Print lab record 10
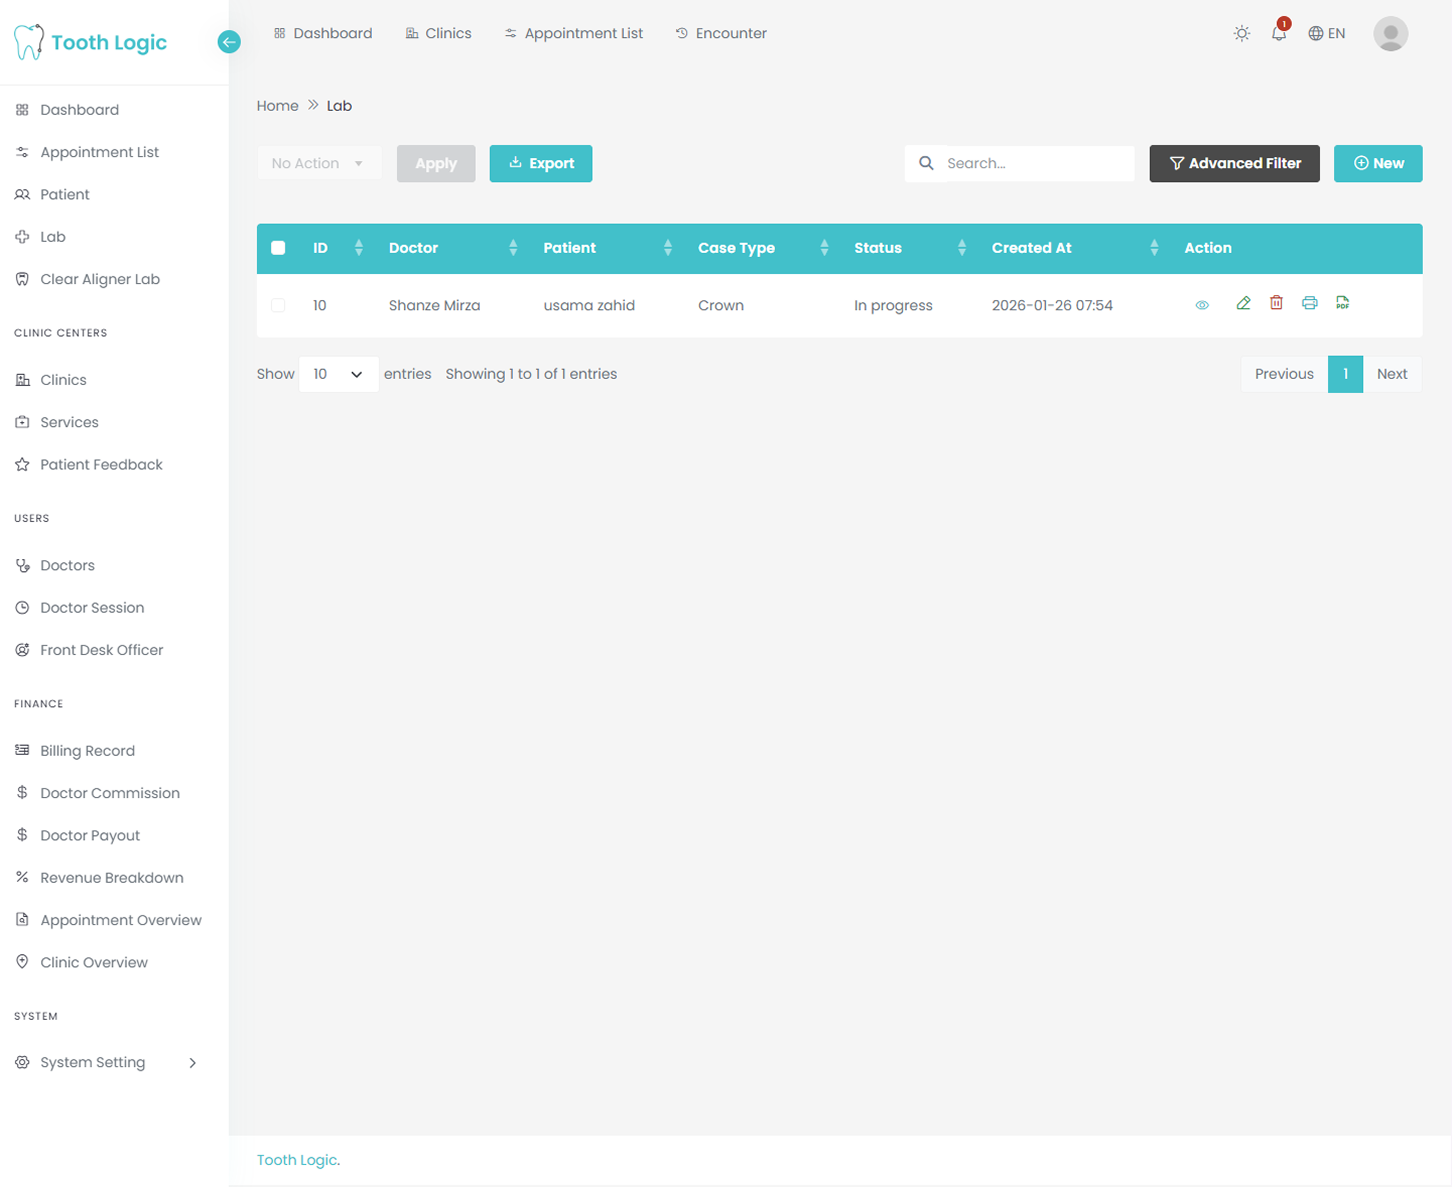 pyautogui.click(x=1309, y=303)
